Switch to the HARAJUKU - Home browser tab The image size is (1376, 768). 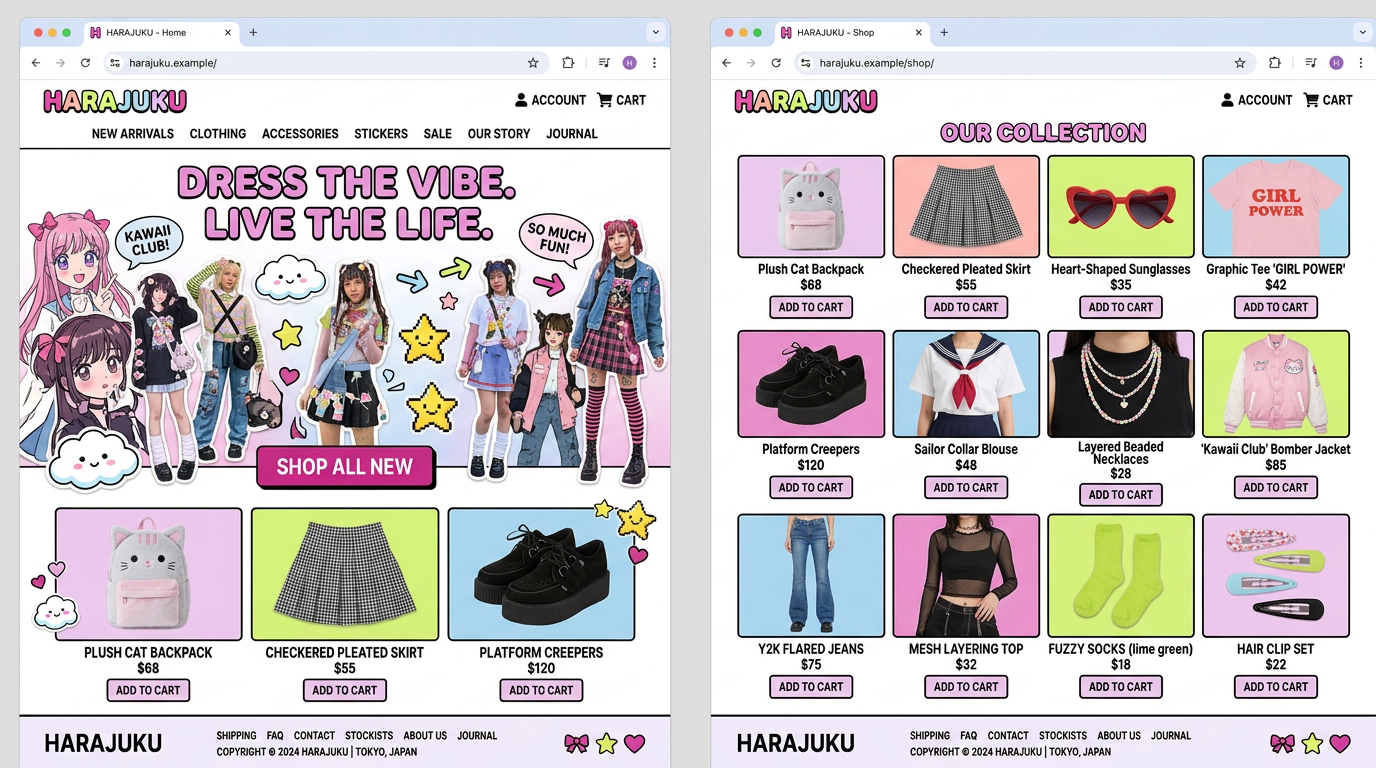[x=150, y=32]
